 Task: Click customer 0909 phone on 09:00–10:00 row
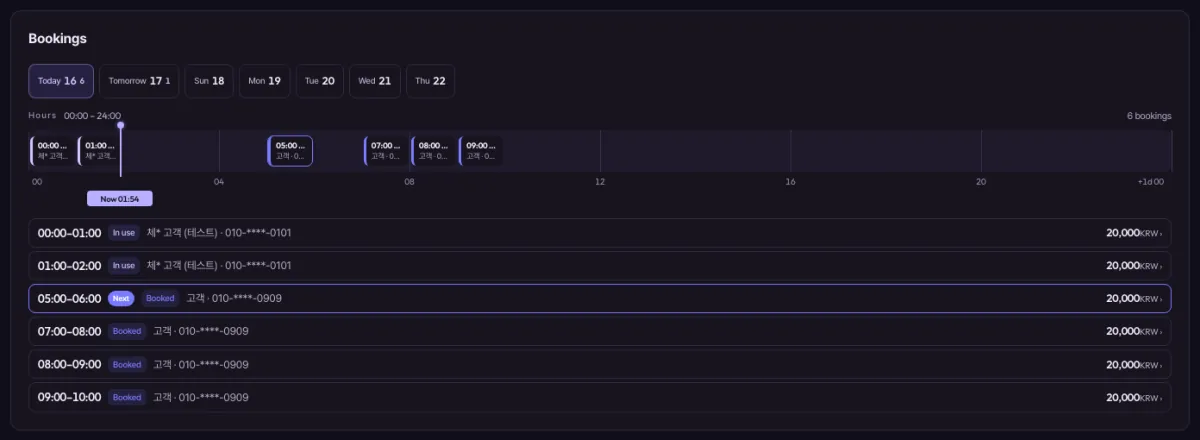coord(215,397)
